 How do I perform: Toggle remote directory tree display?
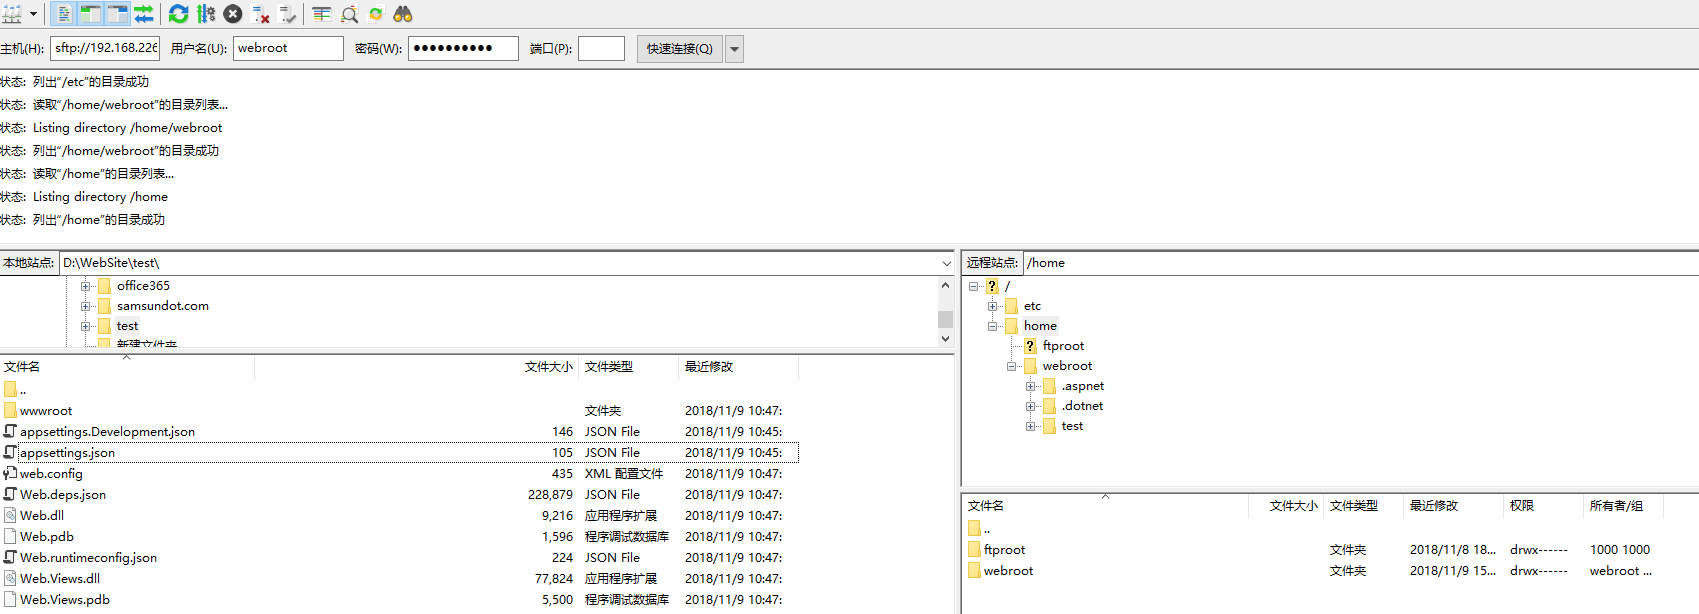(x=117, y=14)
